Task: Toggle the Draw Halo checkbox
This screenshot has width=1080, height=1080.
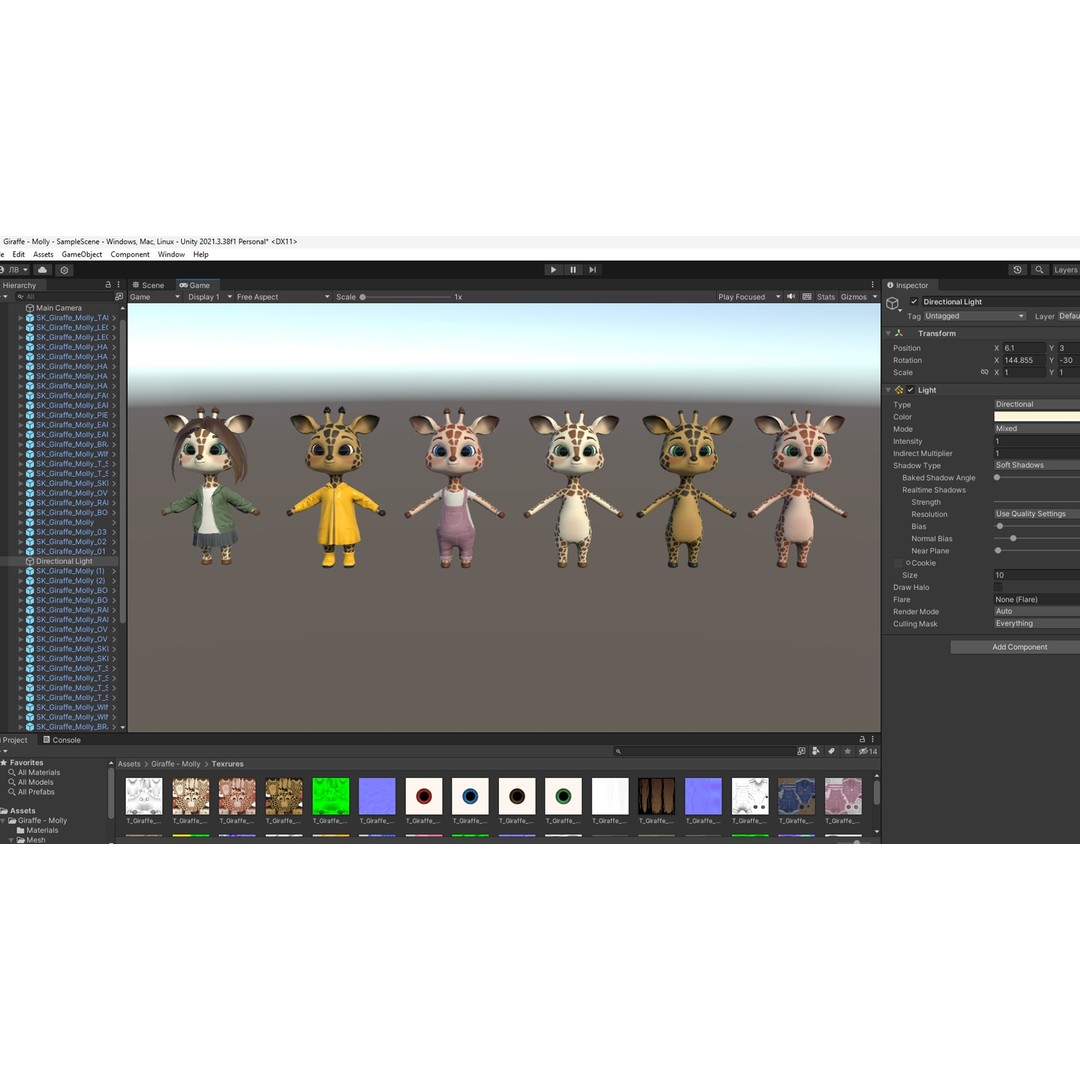Action: [997, 587]
